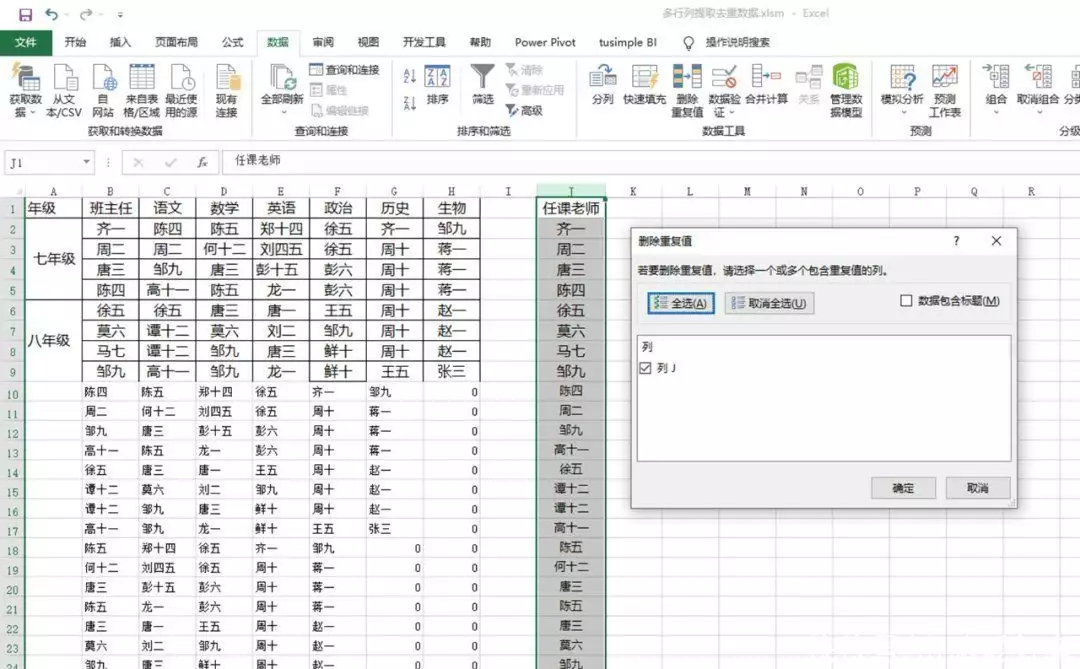Viewport: 1080px width, 669px height.
Task: Close the Remove Duplicates dialog
Action: click(x=996, y=240)
